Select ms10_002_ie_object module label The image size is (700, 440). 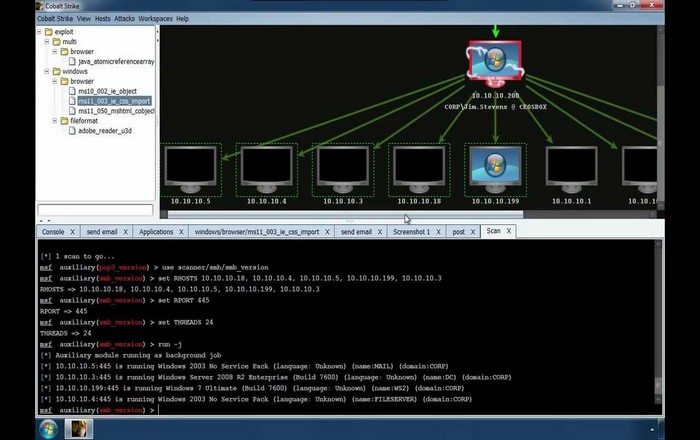coord(108,91)
